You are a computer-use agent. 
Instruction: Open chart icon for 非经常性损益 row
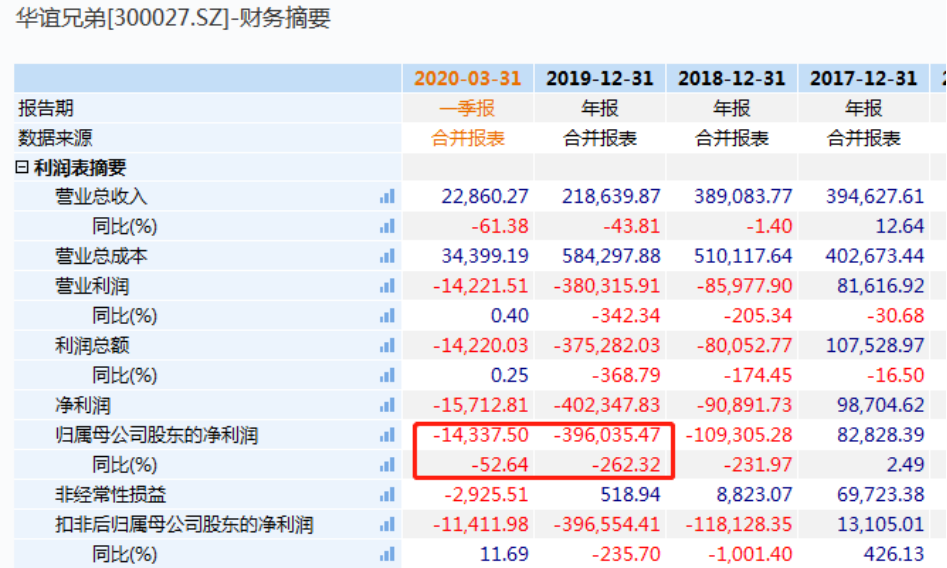click(x=387, y=494)
